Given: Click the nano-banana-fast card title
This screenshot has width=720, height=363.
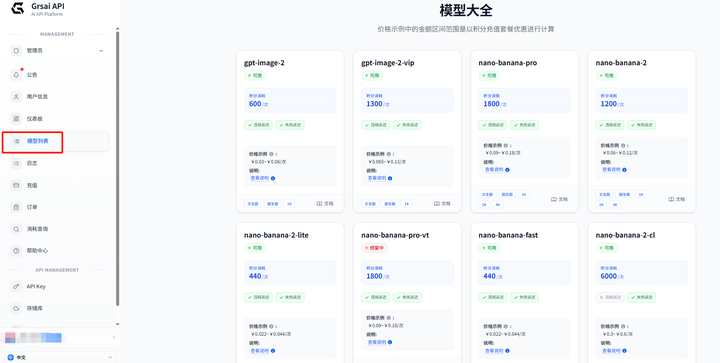Looking at the screenshot, I should (x=508, y=235).
